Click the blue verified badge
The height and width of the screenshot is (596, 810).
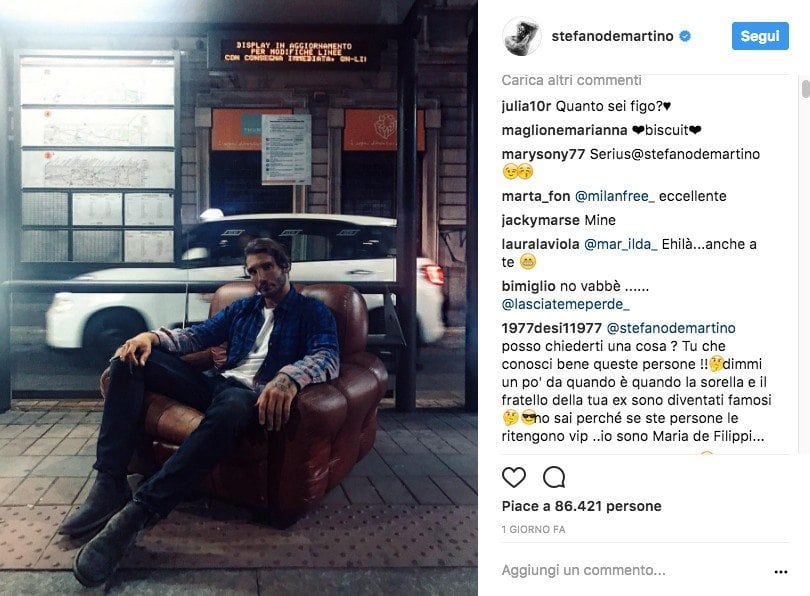click(685, 36)
